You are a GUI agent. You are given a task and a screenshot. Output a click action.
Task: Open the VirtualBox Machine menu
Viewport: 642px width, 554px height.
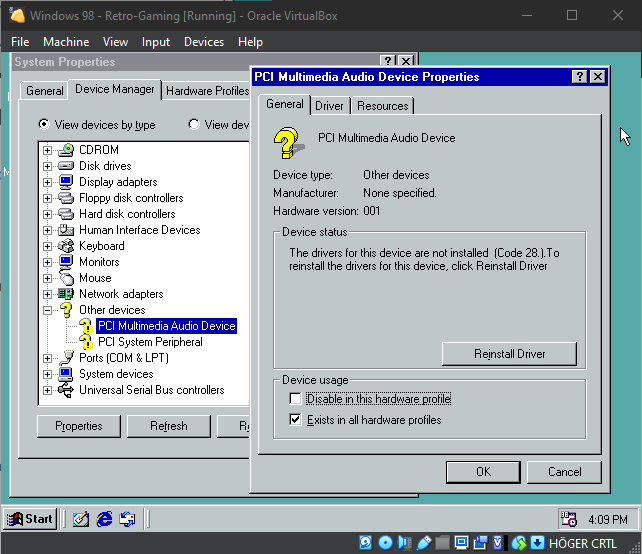point(66,42)
